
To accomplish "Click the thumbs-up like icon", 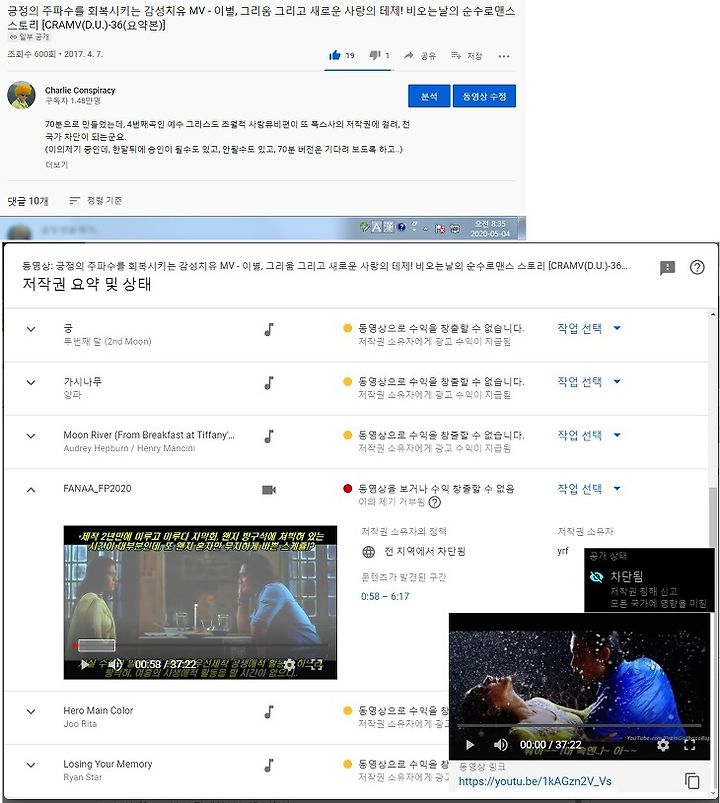I will [335, 55].
